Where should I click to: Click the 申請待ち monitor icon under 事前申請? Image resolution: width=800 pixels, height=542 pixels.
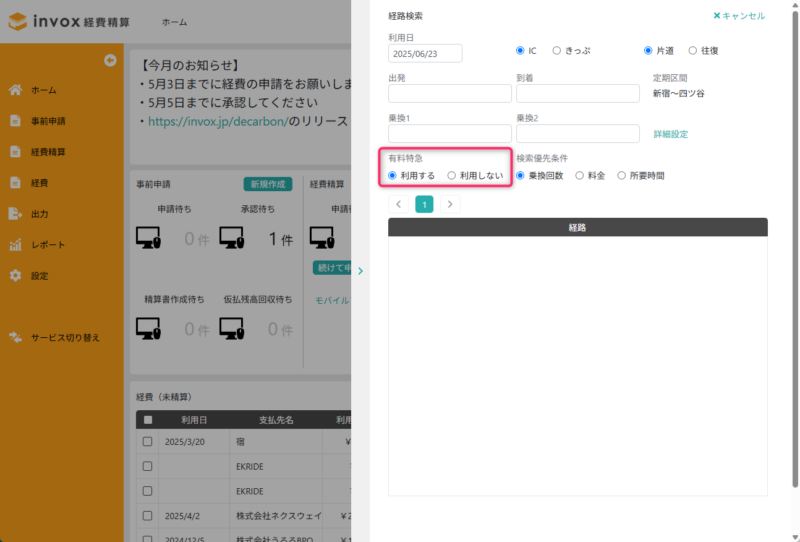(x=148, y=238)
